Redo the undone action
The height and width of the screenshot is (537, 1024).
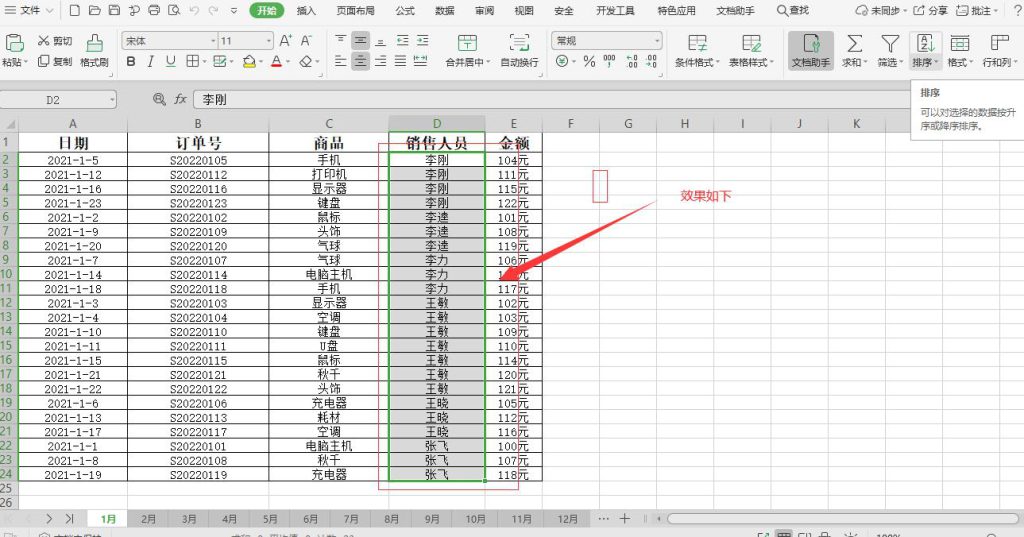pos(214,10)
